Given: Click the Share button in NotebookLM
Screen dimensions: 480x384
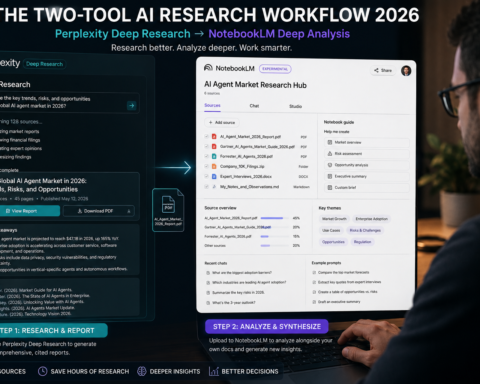Looking at the screenshot, I should tap(383, 70).
